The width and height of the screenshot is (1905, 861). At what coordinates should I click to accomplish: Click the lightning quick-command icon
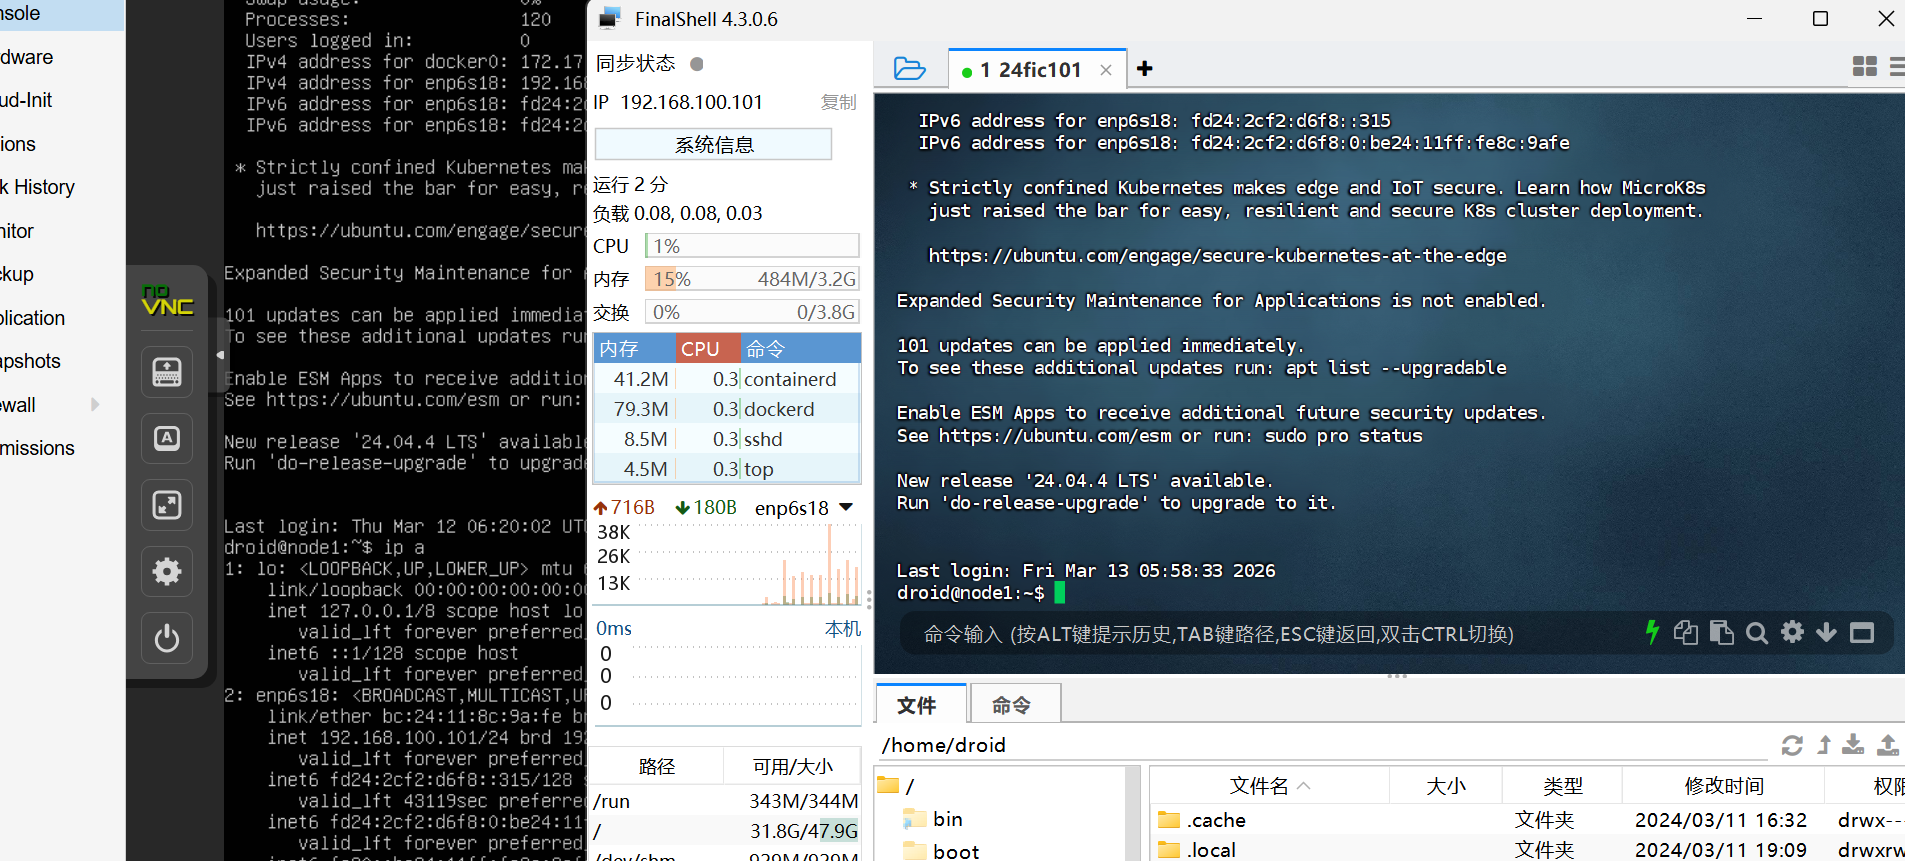pyautogui.click(x=1652, y=632)
